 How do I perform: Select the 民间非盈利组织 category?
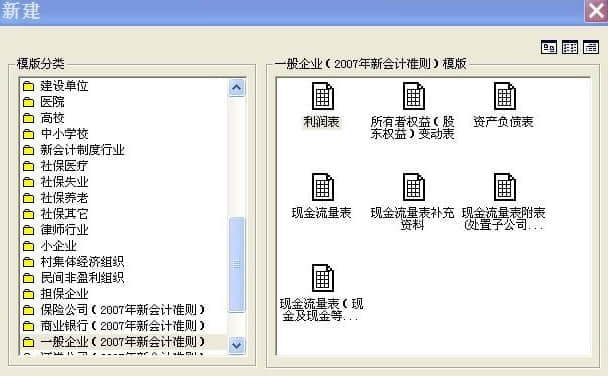point(82,278)
